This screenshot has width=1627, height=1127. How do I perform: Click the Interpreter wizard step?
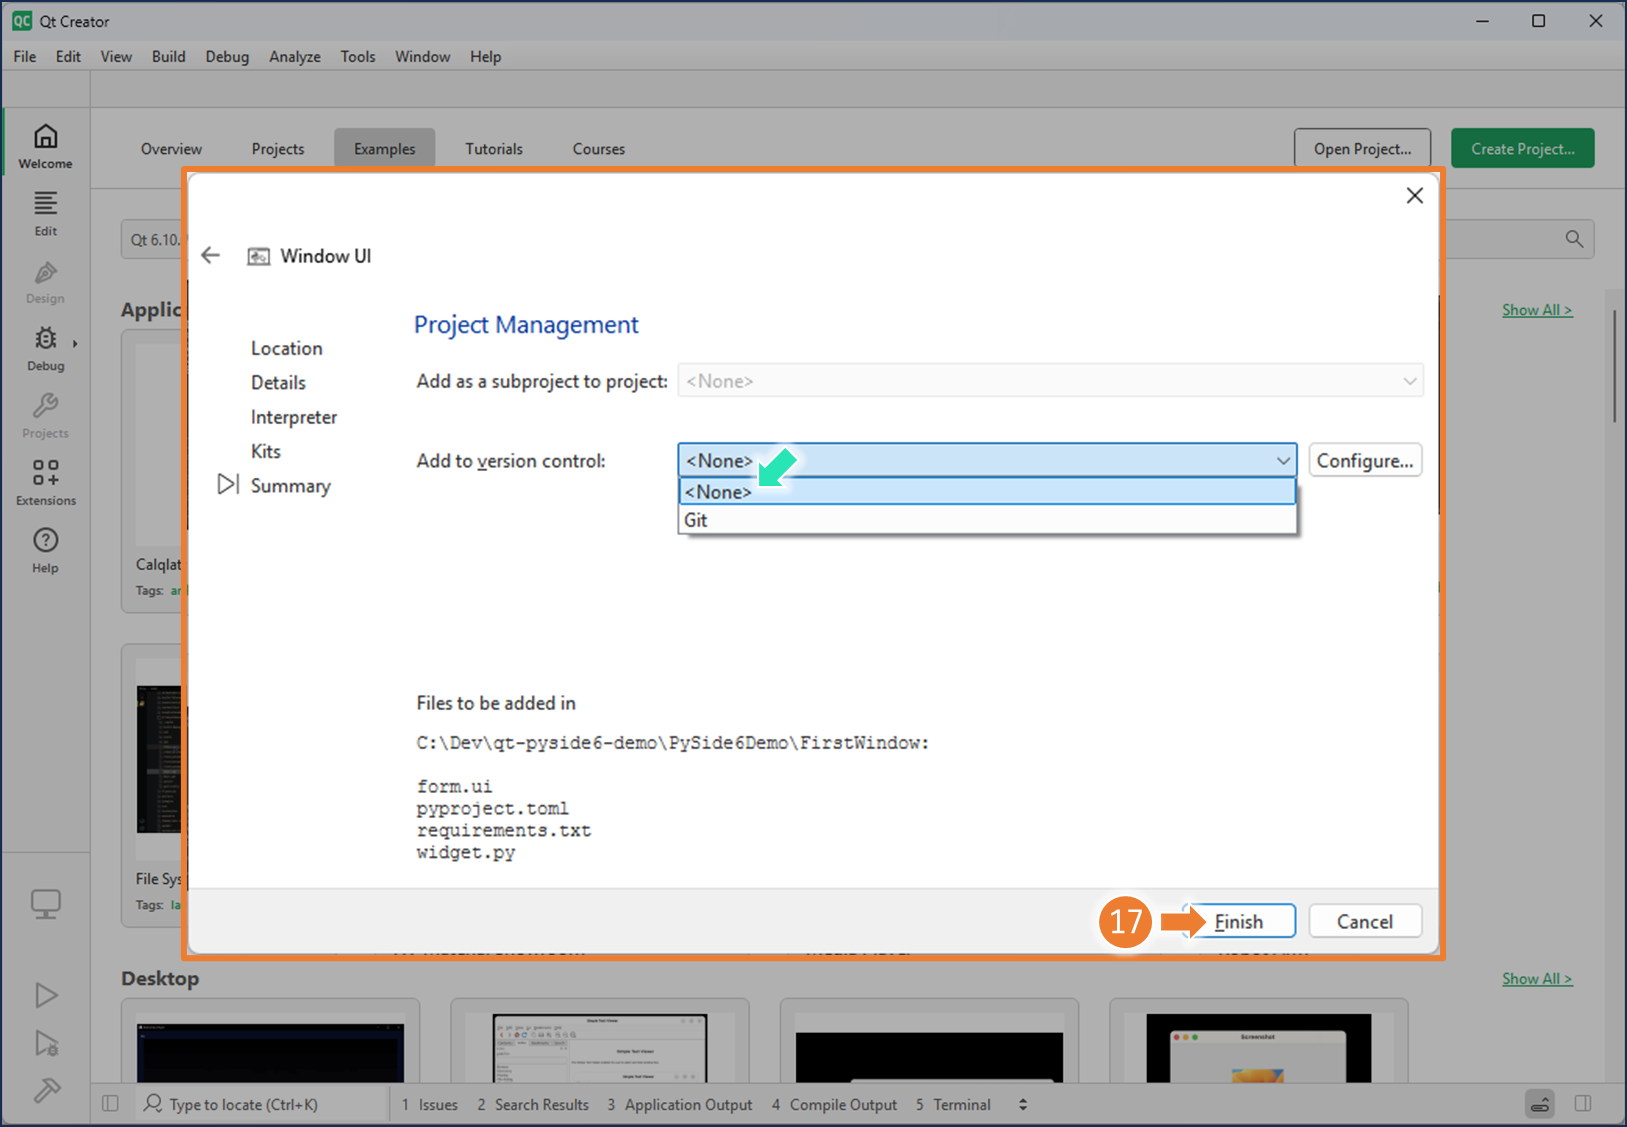[x=293, y=417]
